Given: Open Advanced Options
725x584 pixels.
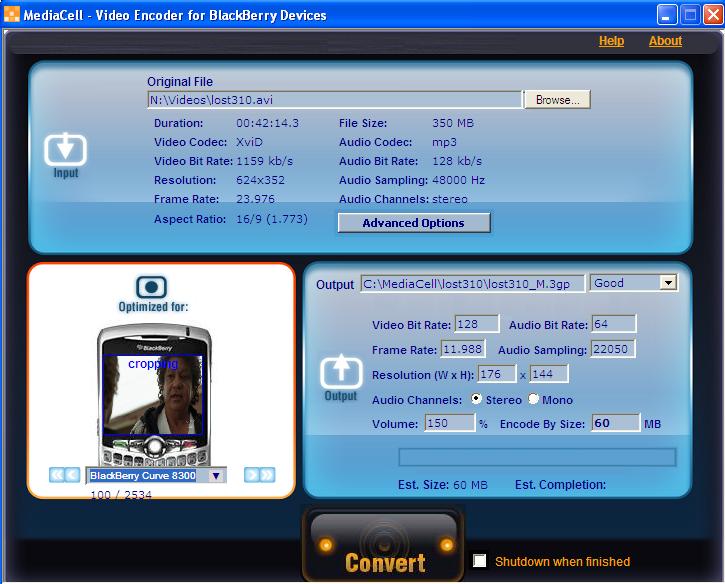Looking at the screenshot, I should (414, 223).
